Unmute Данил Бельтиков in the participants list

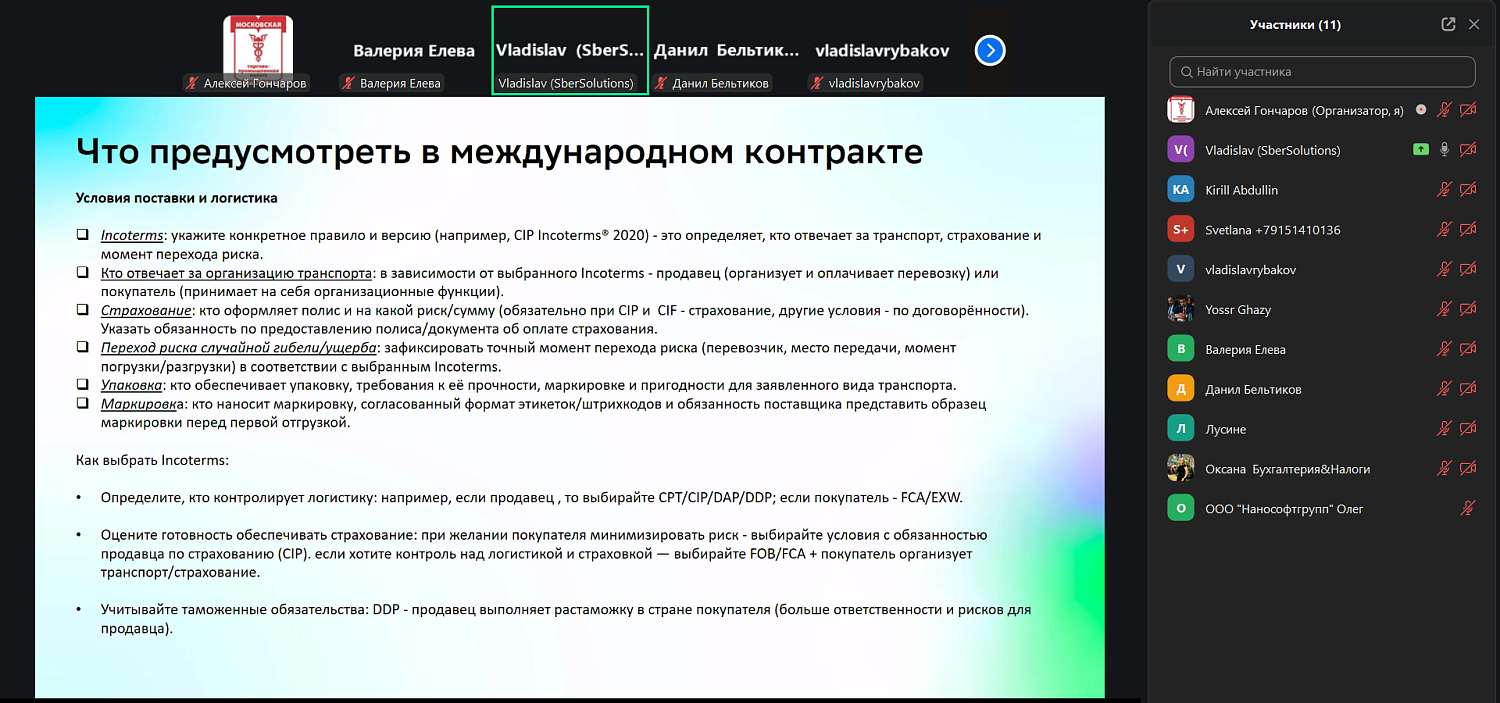click(1444, 388)
